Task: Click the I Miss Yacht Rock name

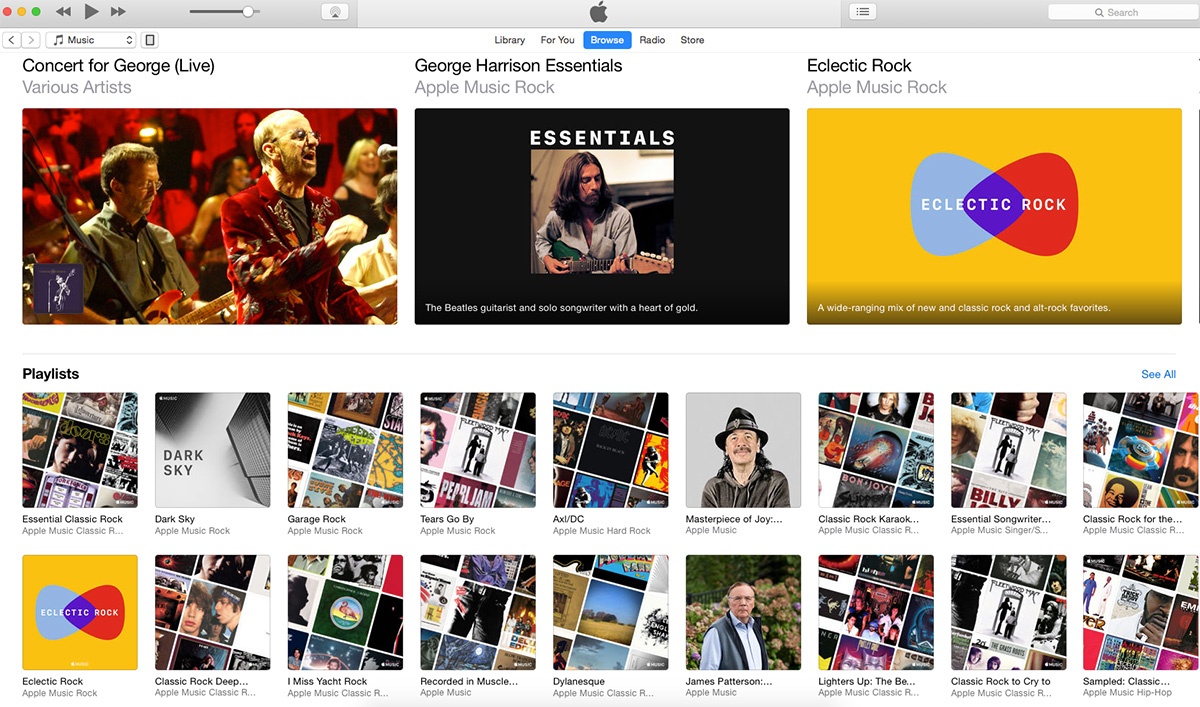Action: [327, 681]
